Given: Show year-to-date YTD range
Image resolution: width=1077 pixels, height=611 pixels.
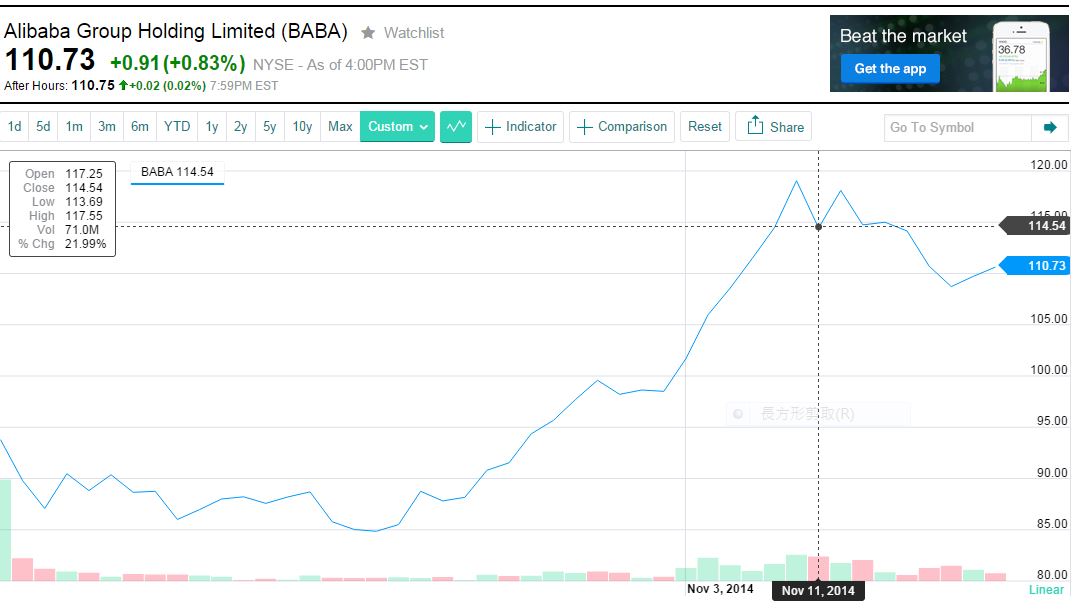Looking at the screenshot, I should [177, 126].
